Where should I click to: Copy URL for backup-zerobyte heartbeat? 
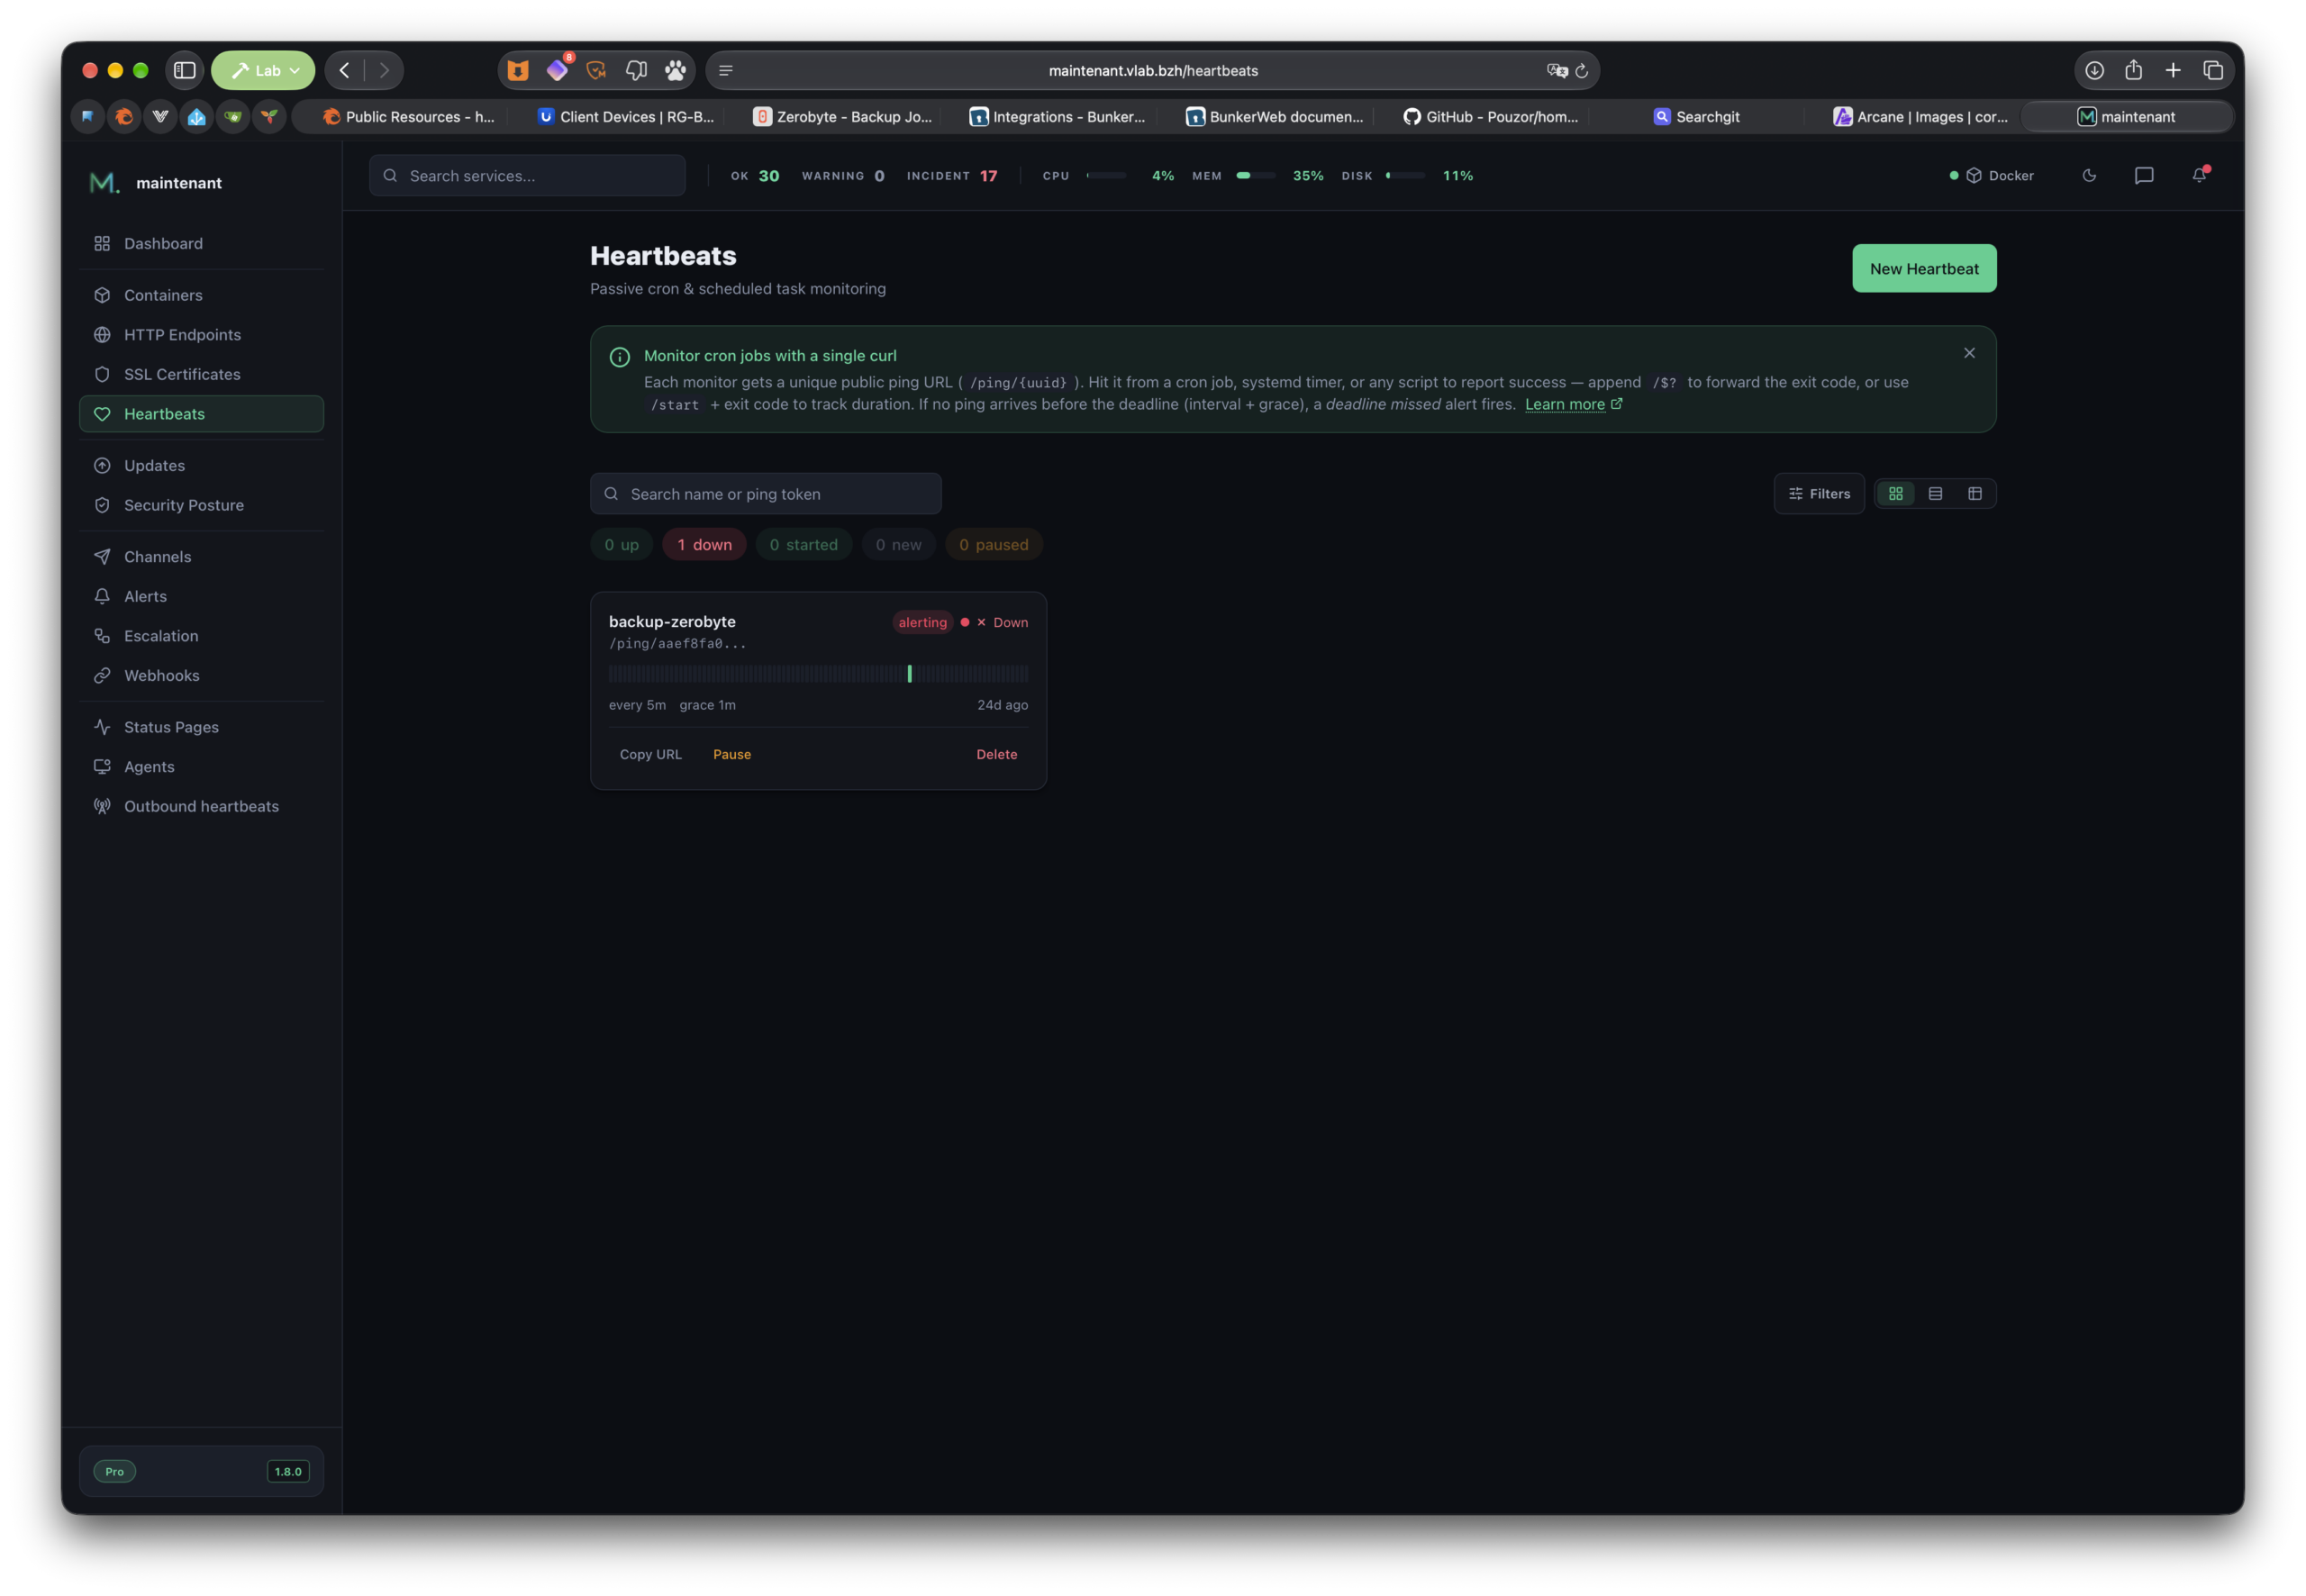pyautogui.click(x=650, y=754)
